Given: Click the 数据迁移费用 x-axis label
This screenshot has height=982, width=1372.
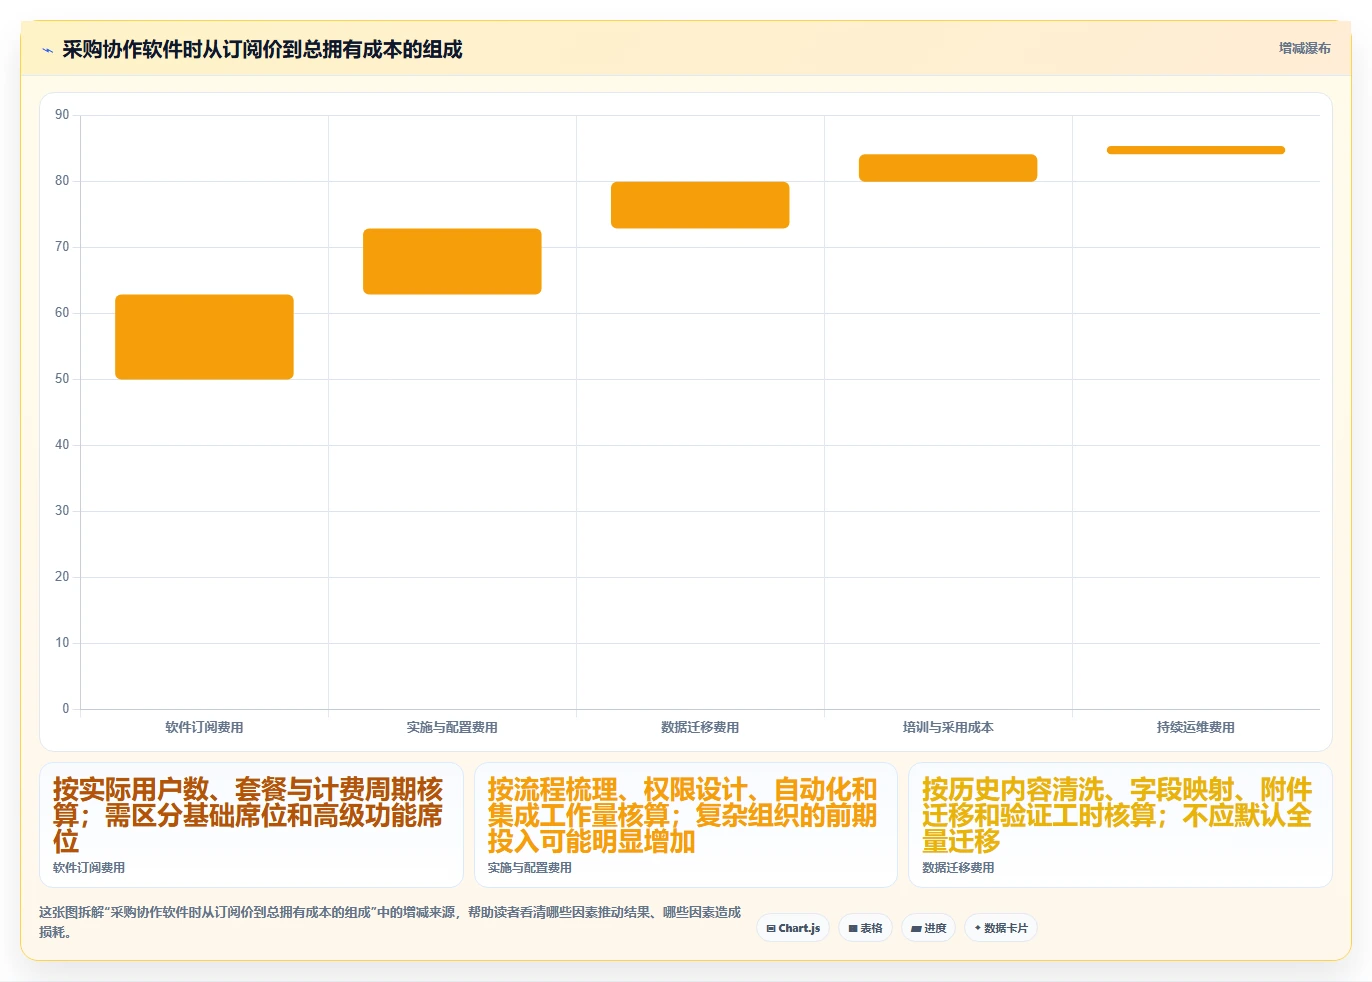Looking at the screenshot, I should [x=700, y=727].
